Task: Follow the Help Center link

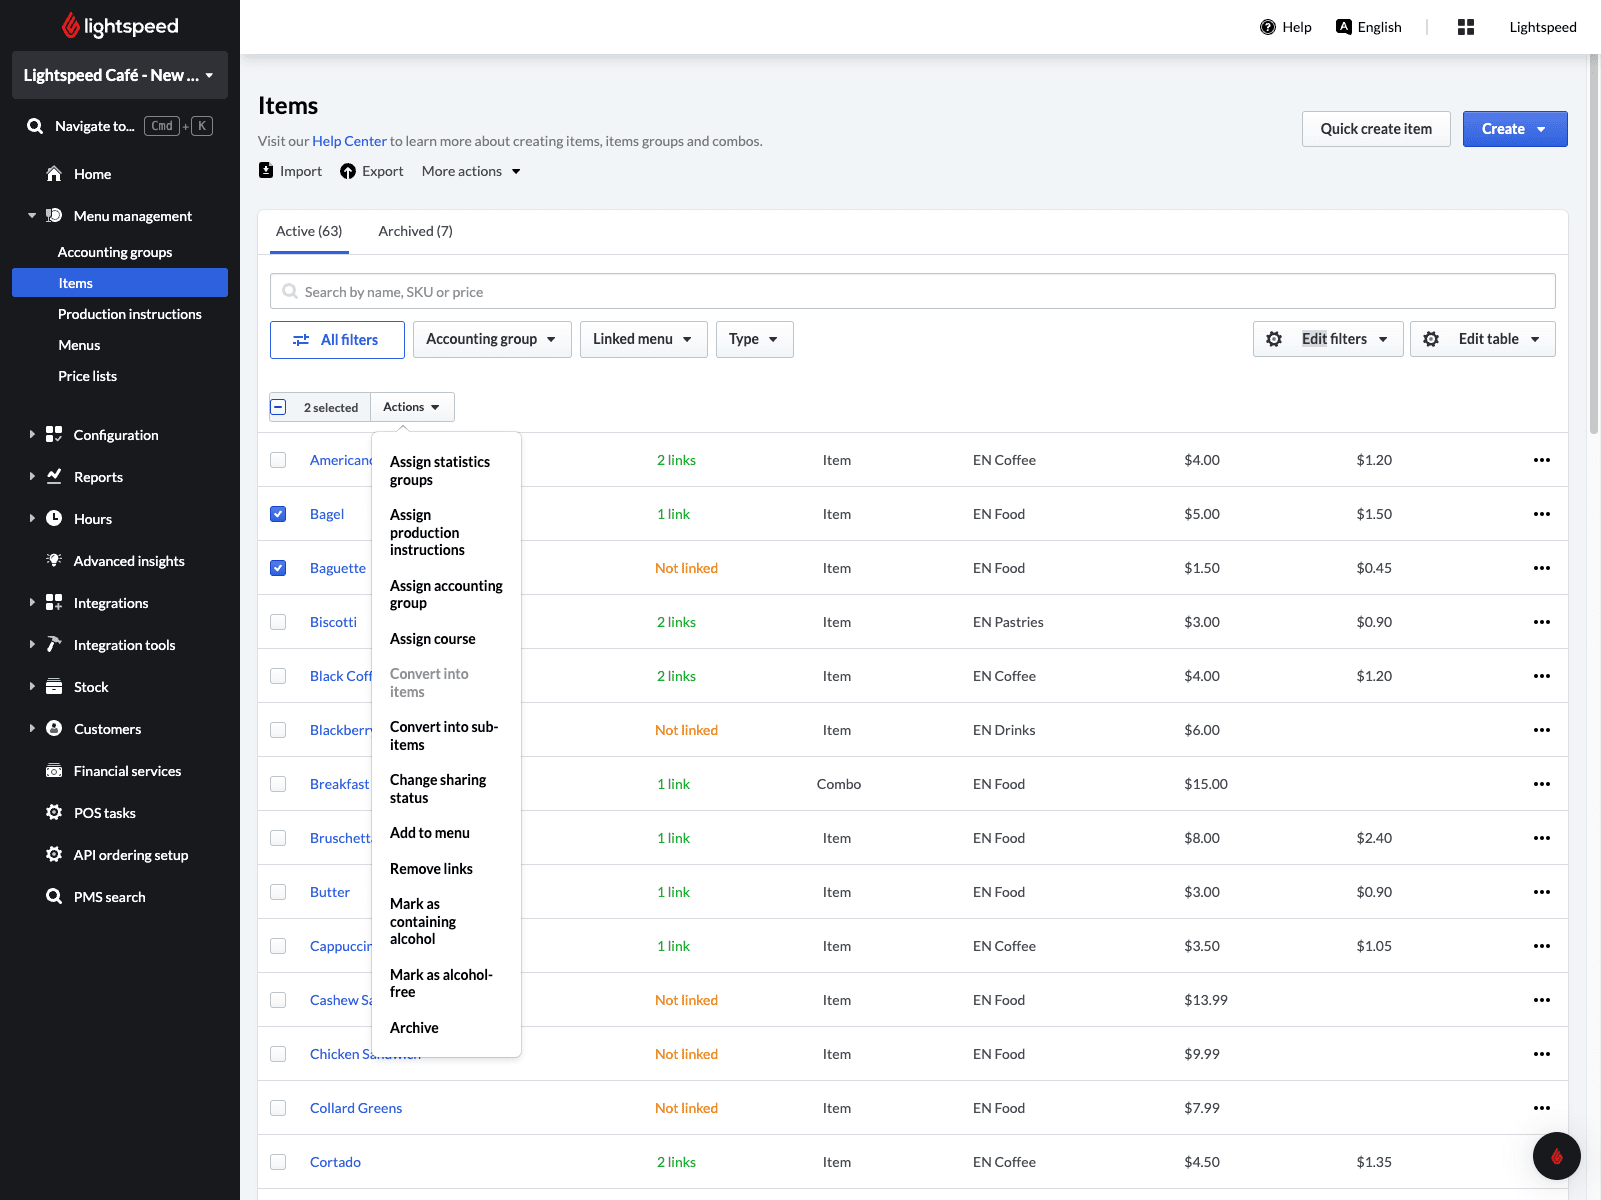Action: tap(349, 141)
